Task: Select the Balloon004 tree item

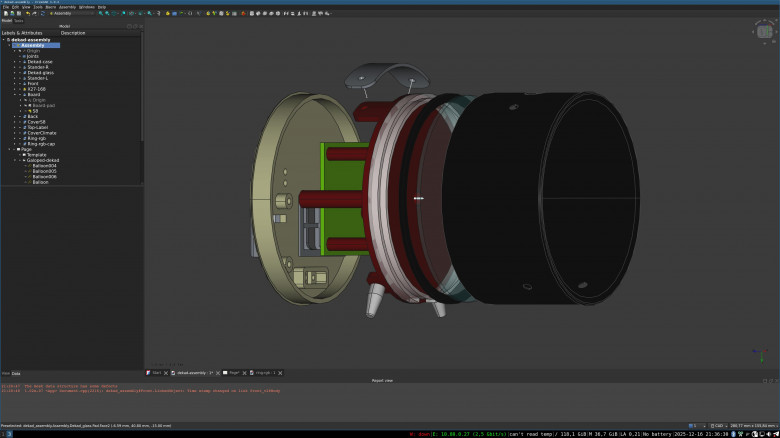Action: 44,166
